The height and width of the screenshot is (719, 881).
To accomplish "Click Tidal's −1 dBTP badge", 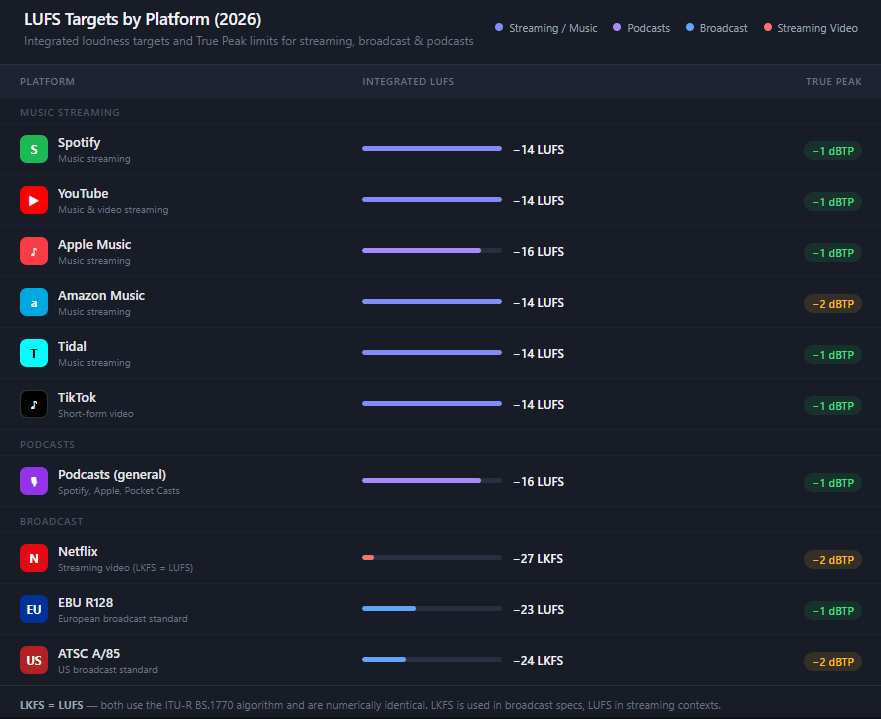I will tap(833, 355).
